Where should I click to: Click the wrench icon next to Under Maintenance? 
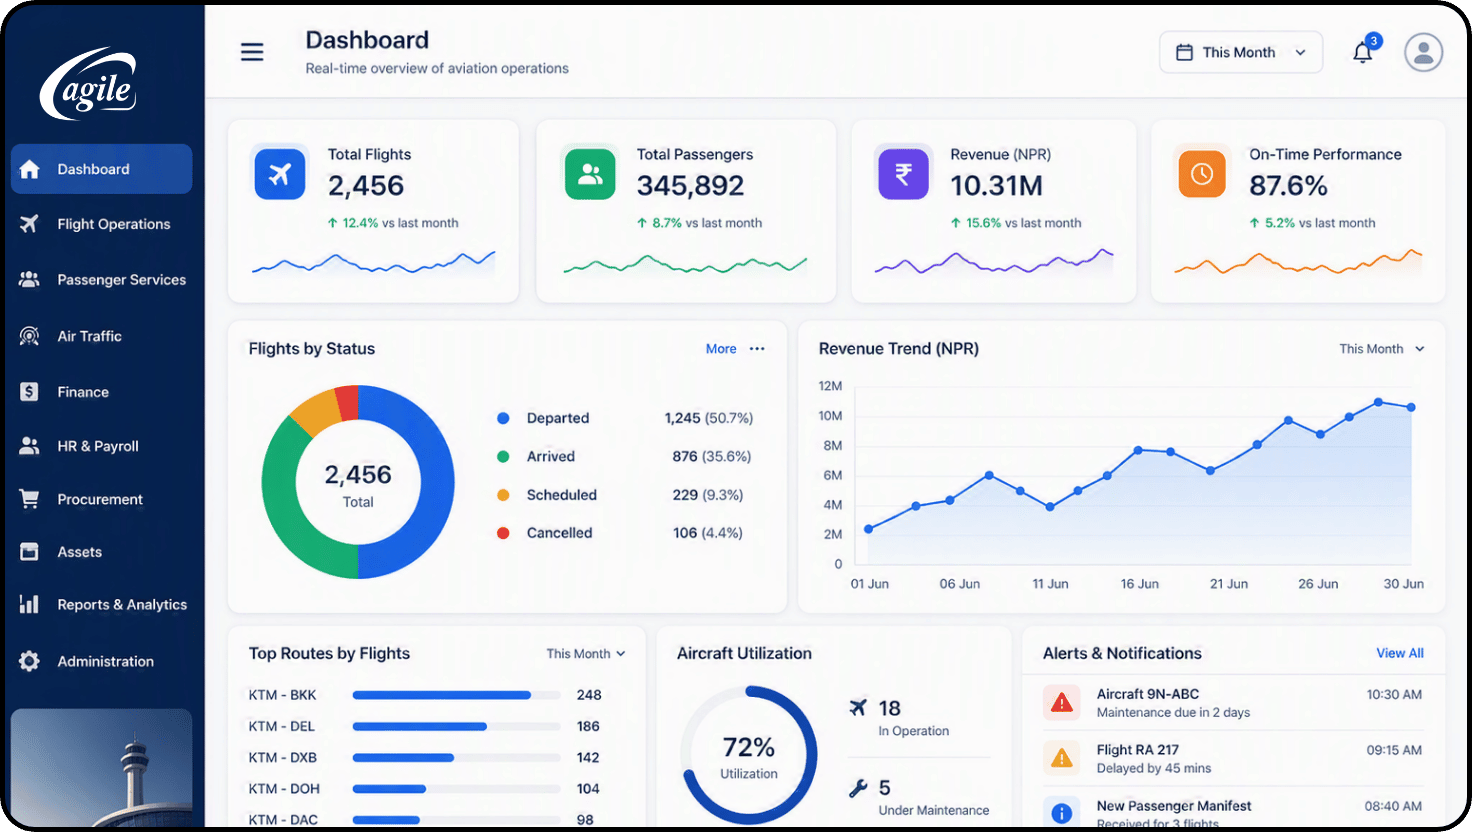click(x=858, y=788)
